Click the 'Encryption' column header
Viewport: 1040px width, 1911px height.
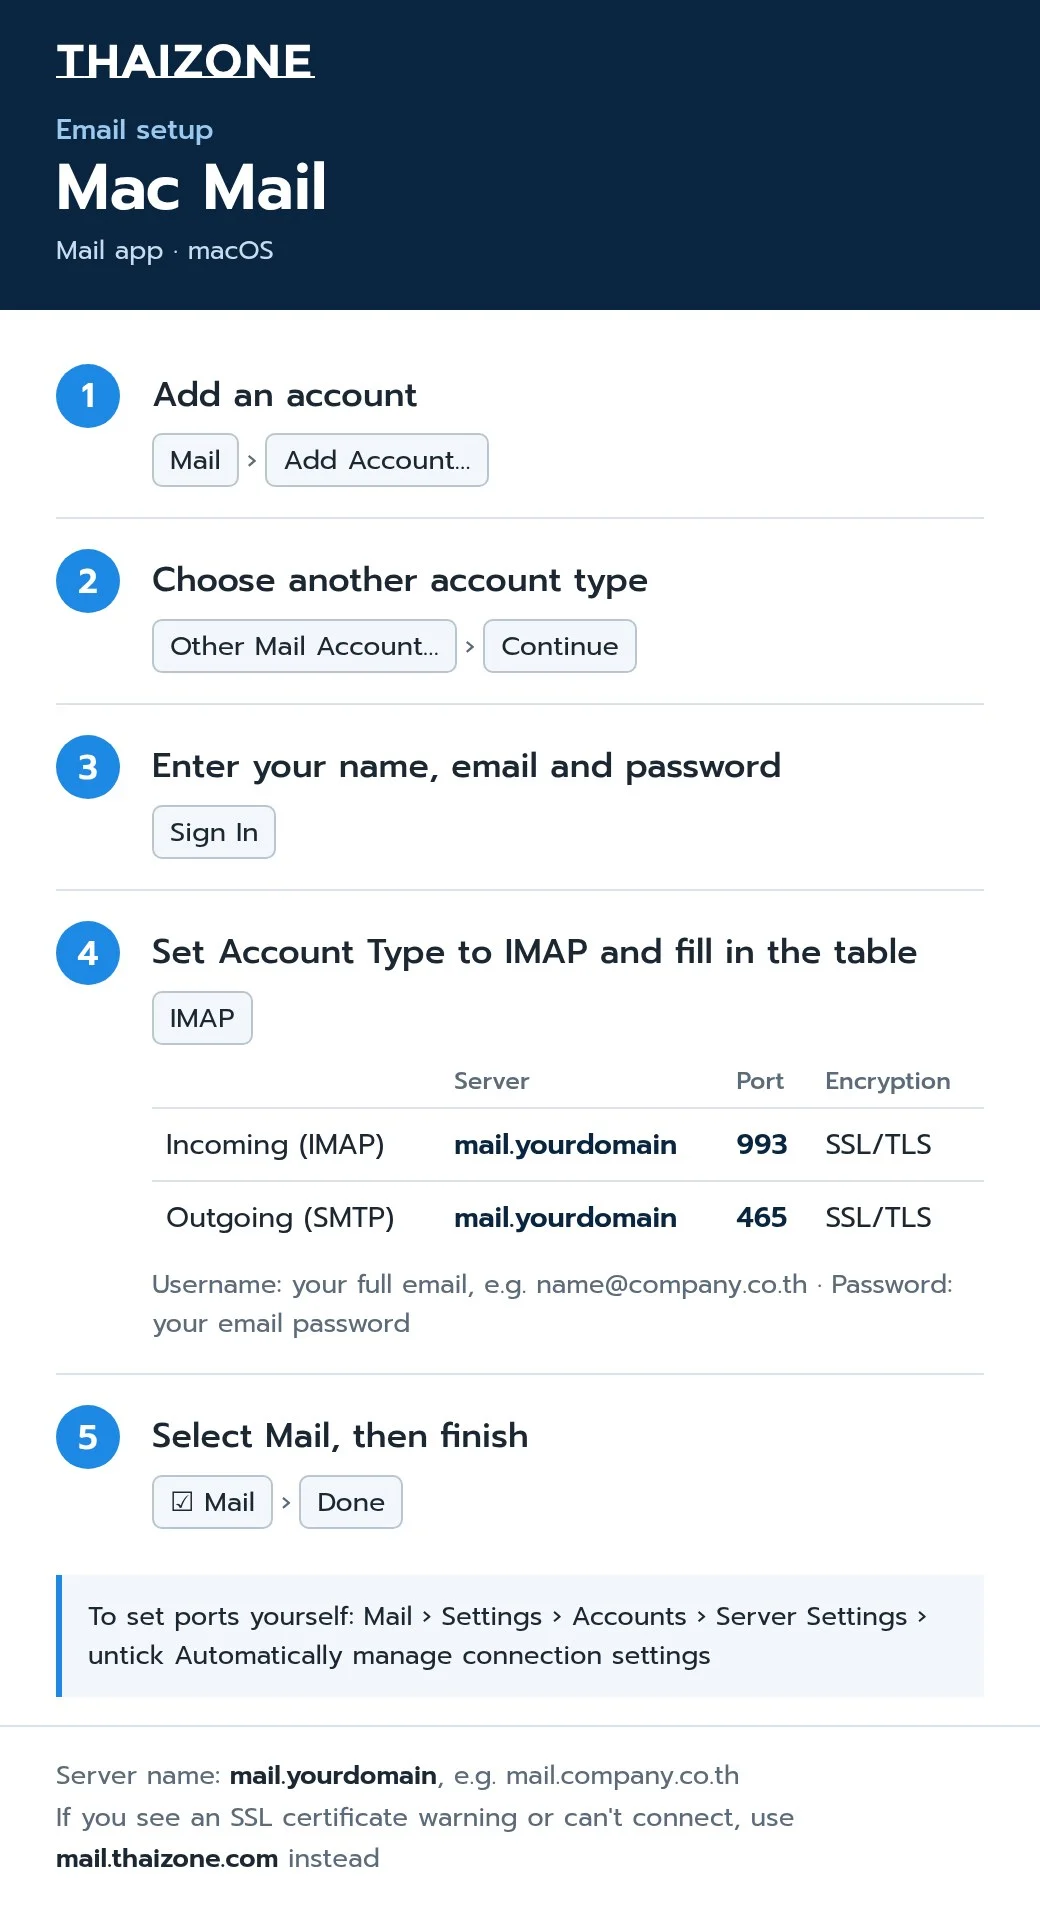(888, 1081)
